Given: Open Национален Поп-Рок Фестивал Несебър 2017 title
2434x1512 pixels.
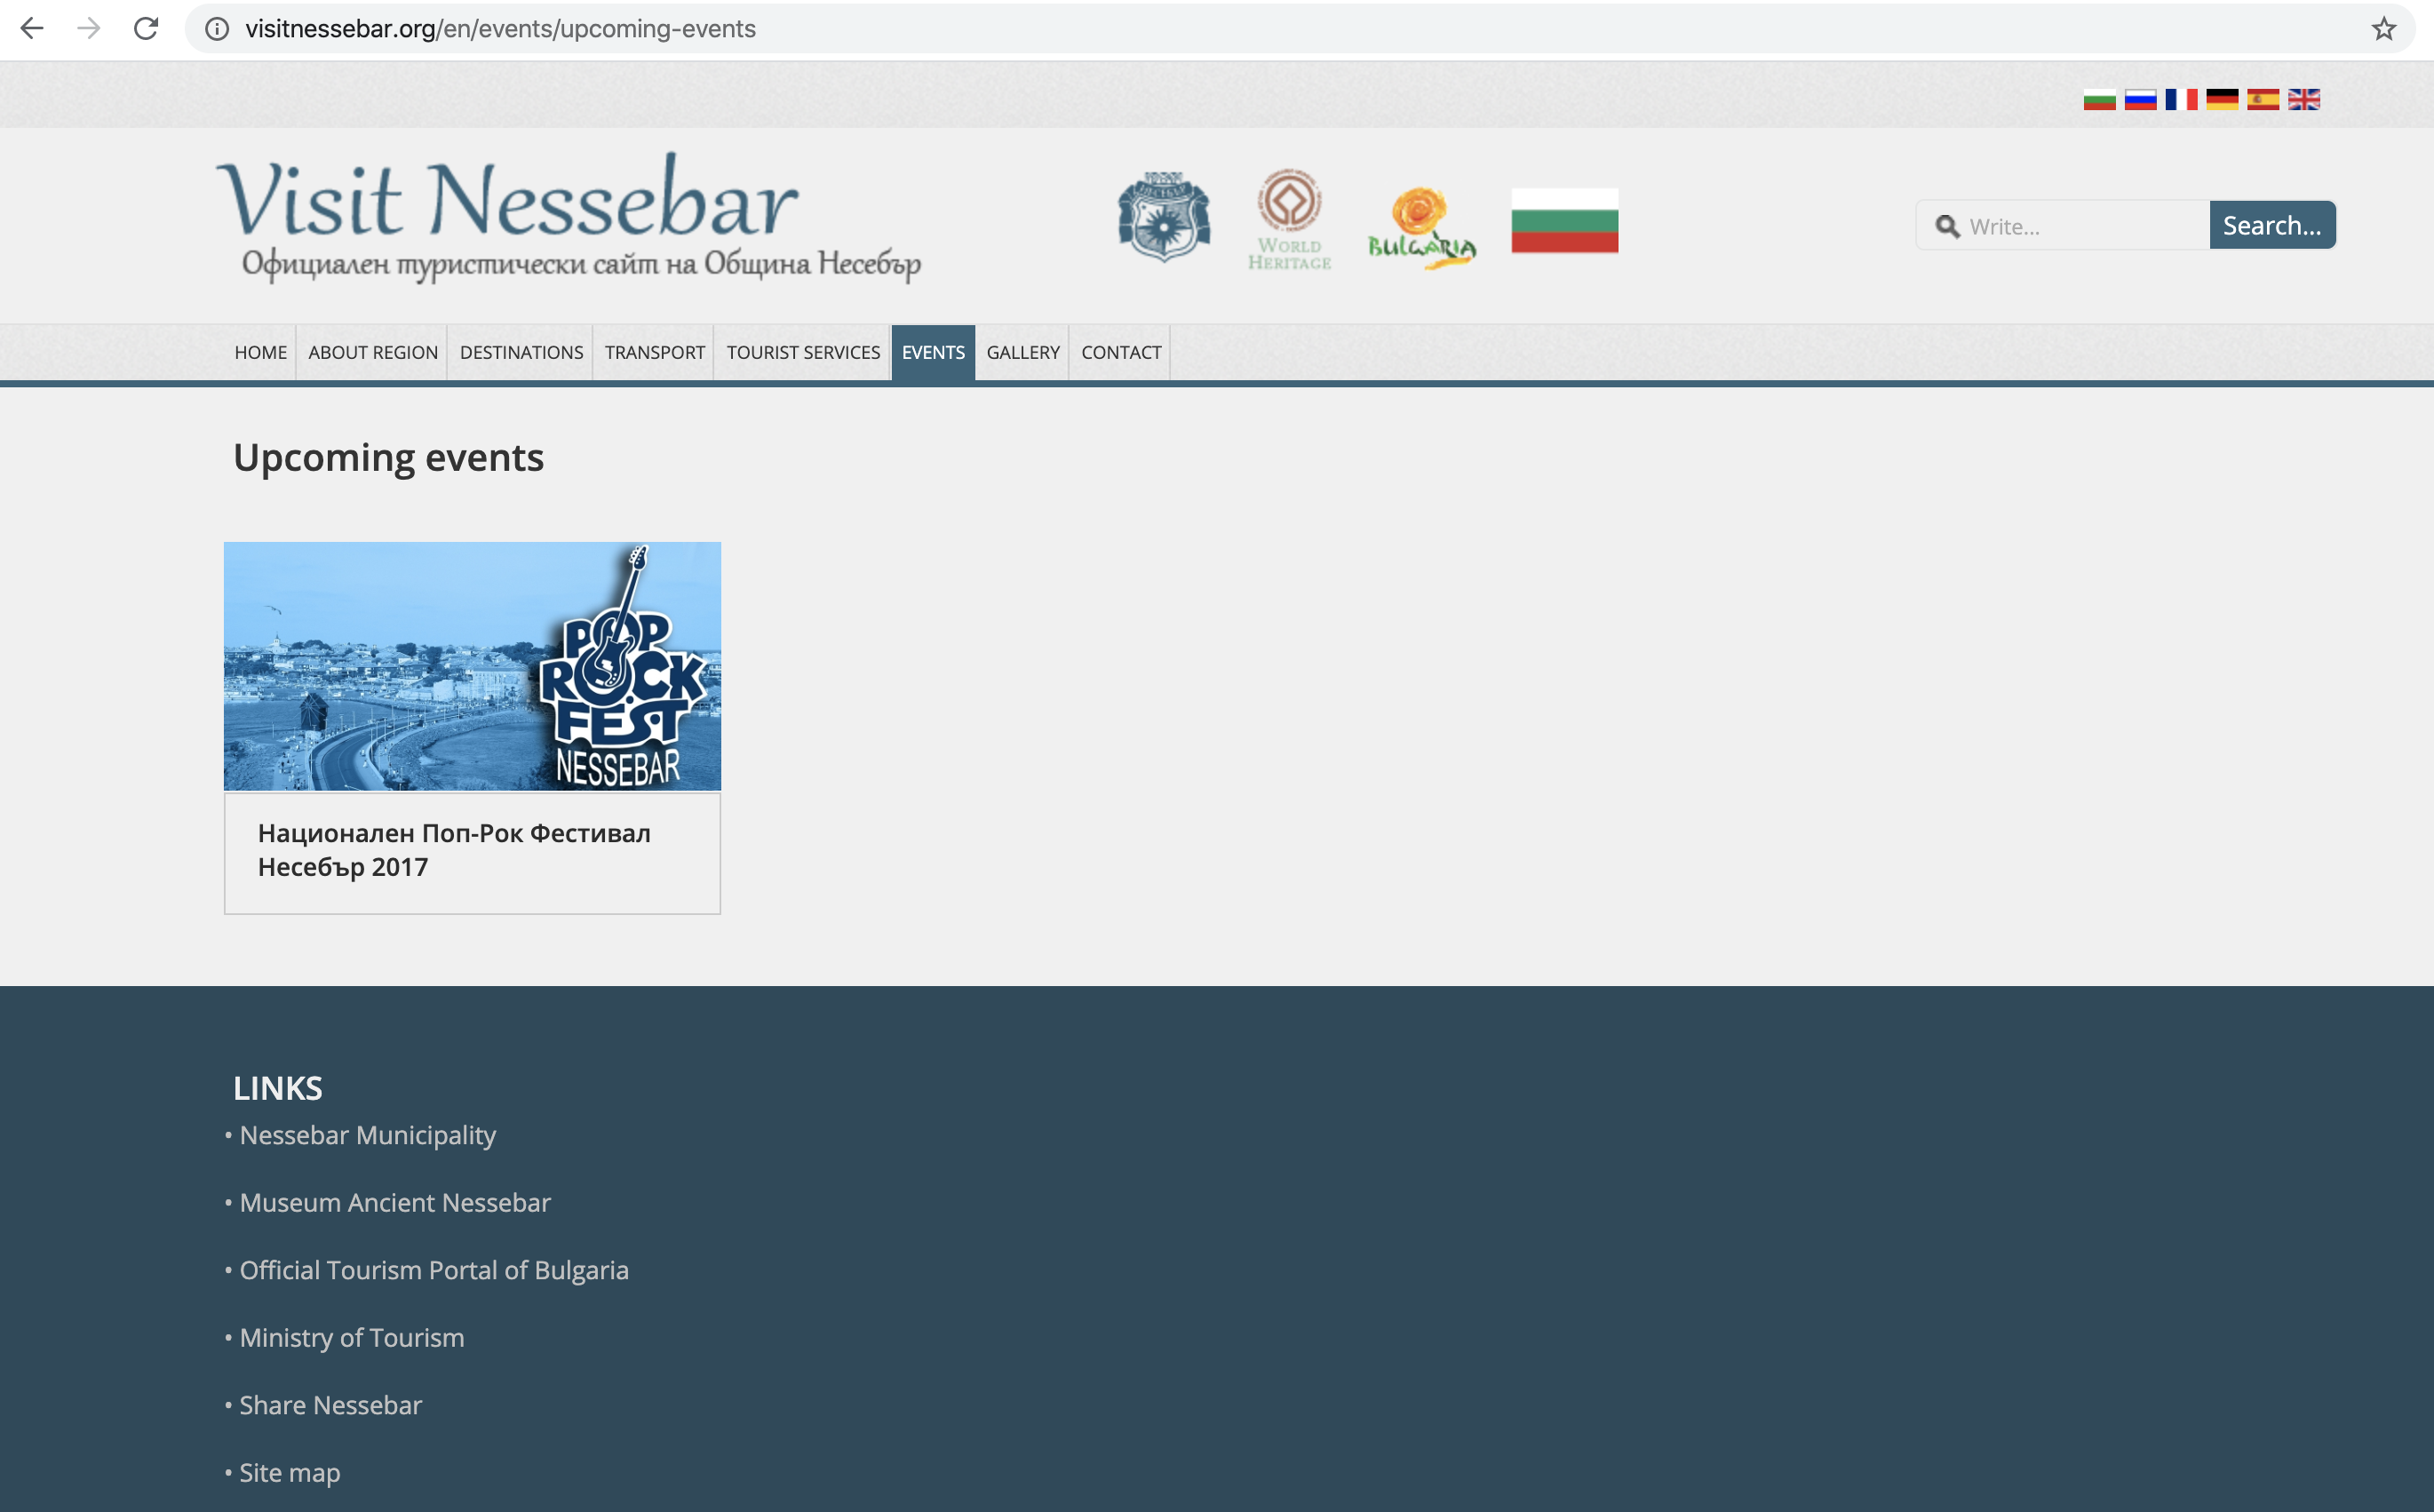Looking at the screenshot, I should [454, 850].
